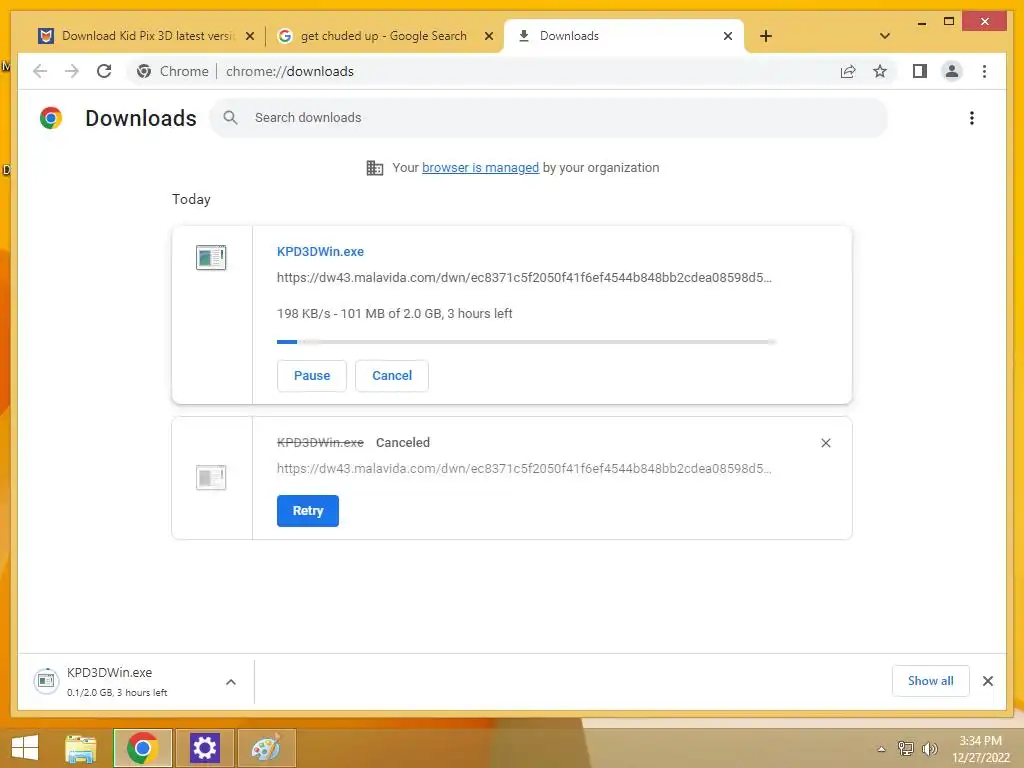1024x768 pixels.
Task: Remove canceled download from list
Action: coord(825,443)
